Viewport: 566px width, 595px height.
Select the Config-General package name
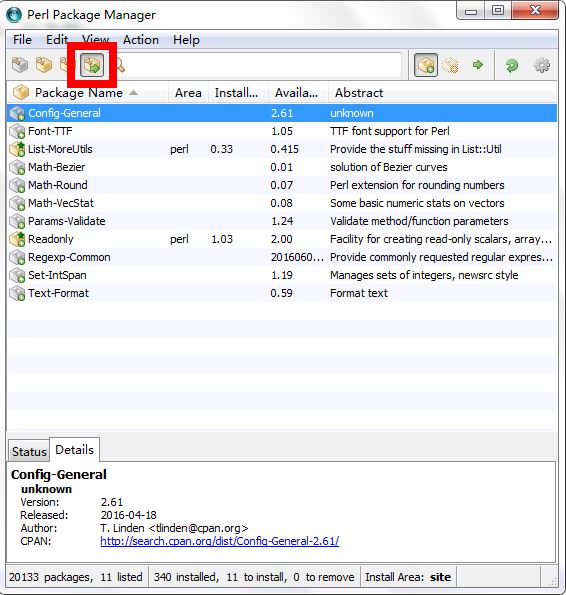(64, 113)
